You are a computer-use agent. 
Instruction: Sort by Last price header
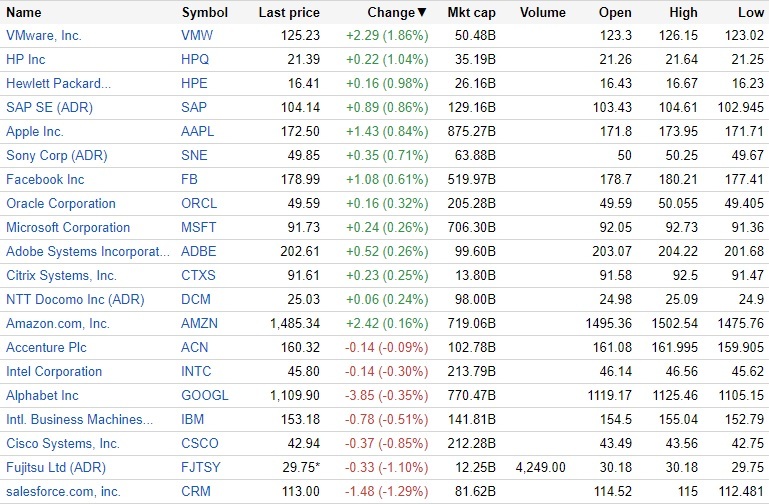tap(289, 13)
